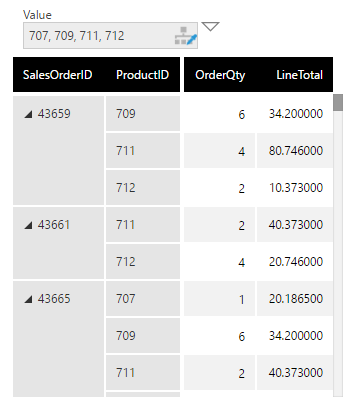Click the 20.186500 LineTotal cell

(295, 299)
